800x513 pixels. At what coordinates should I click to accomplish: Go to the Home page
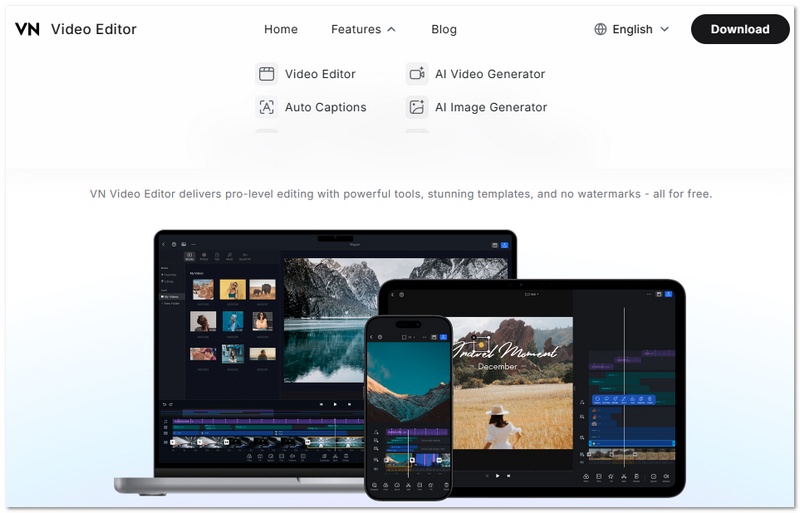tap(281, 29)
